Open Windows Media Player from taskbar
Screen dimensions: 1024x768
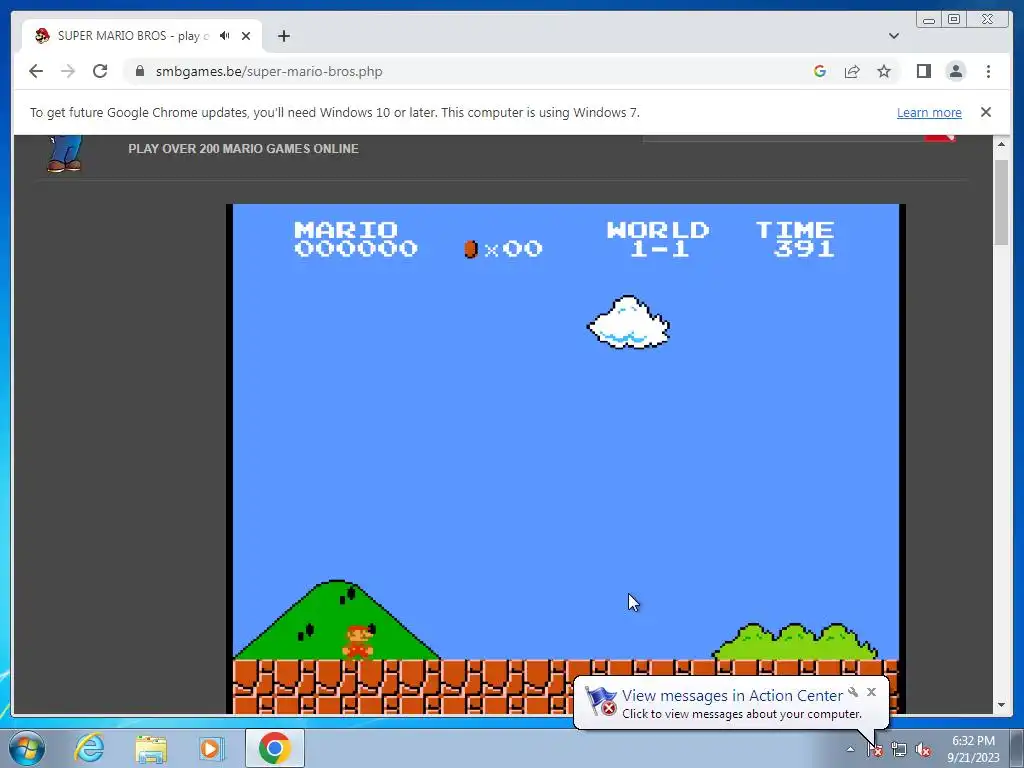pos(210,748)
